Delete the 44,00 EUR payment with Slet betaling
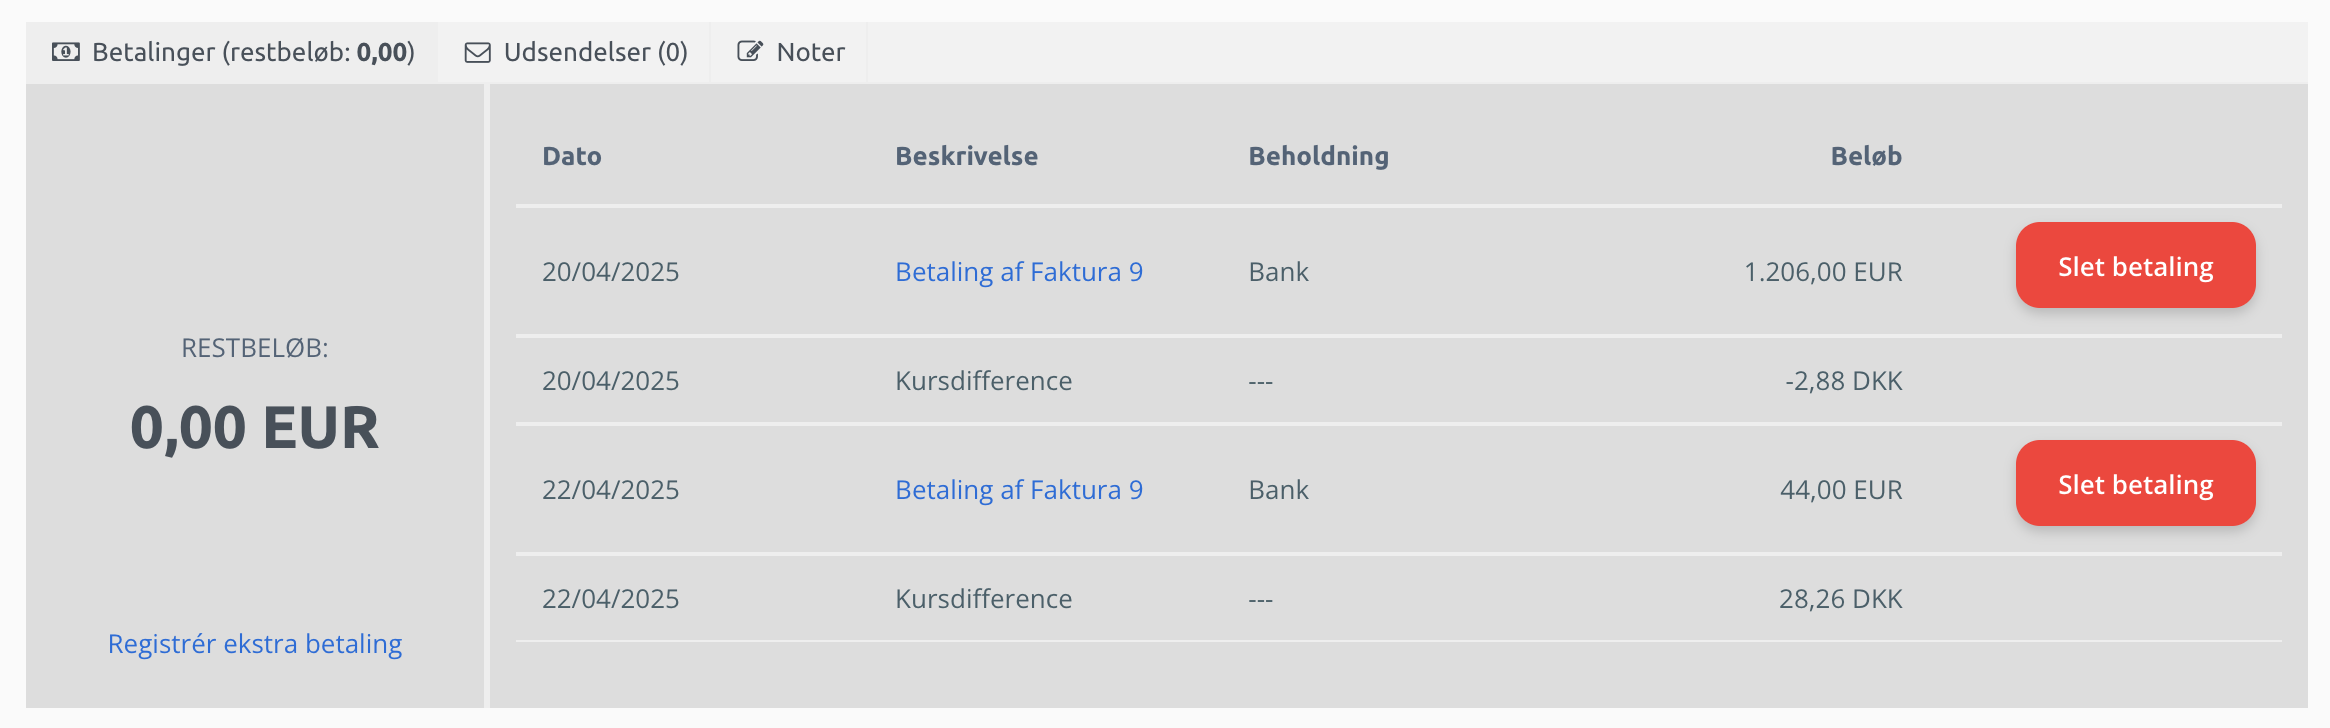Image resolution: width=2330 pixels, height=728 pixels. point(2135,484)
